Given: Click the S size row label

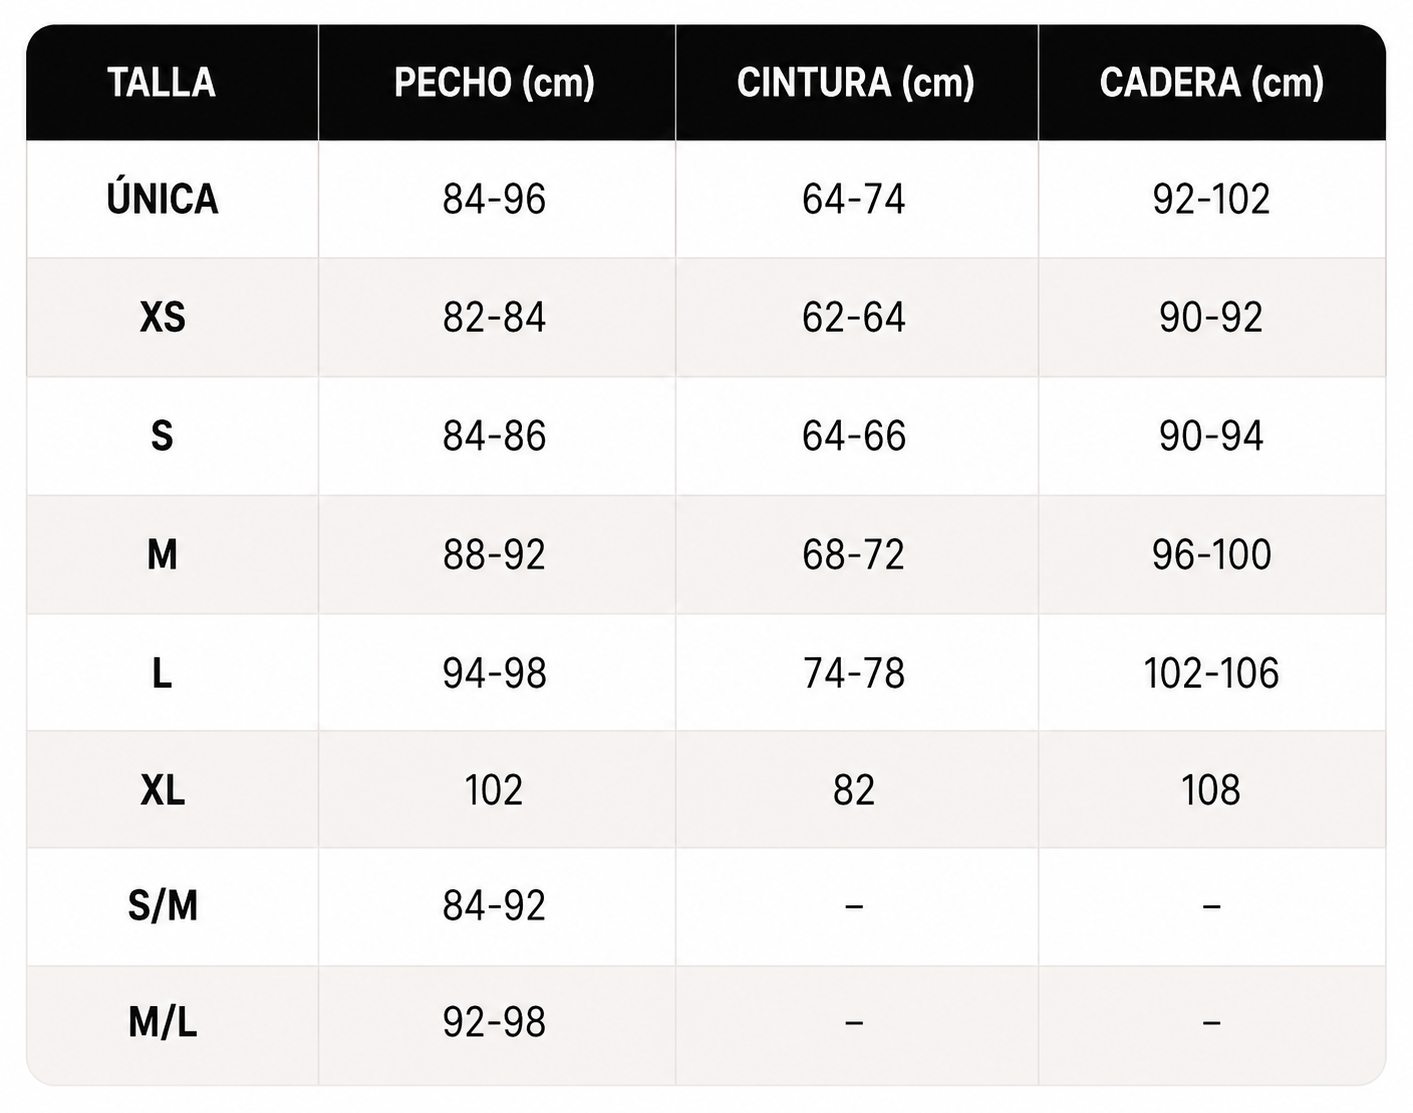Looking at the screenshot, I should pyautogui.click(x=162, y=436).
